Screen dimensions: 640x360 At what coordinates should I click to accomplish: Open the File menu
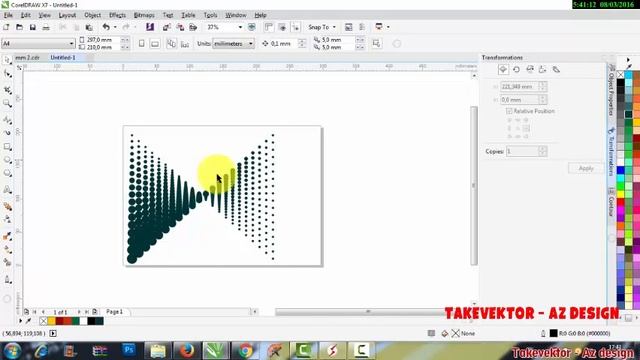[x=8, y=15]
